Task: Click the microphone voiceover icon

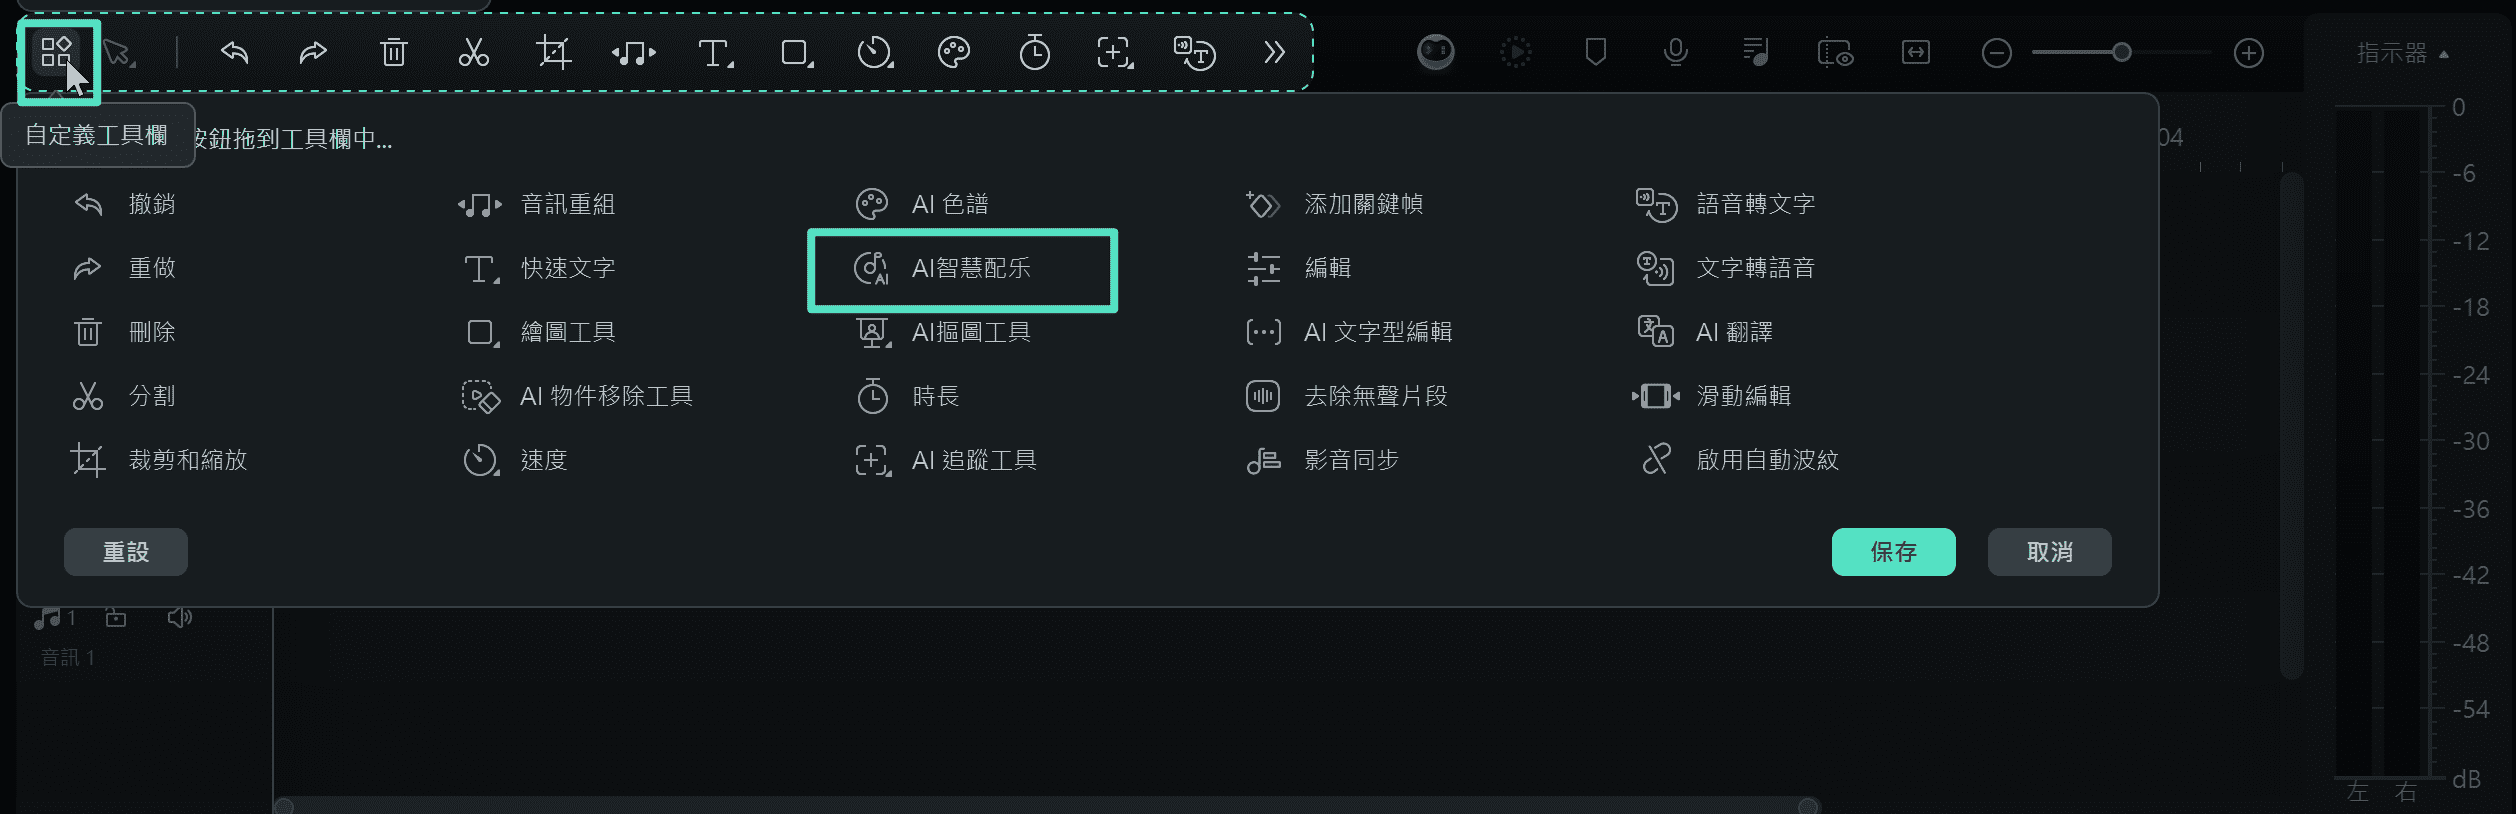Action: pos(1676,52)
